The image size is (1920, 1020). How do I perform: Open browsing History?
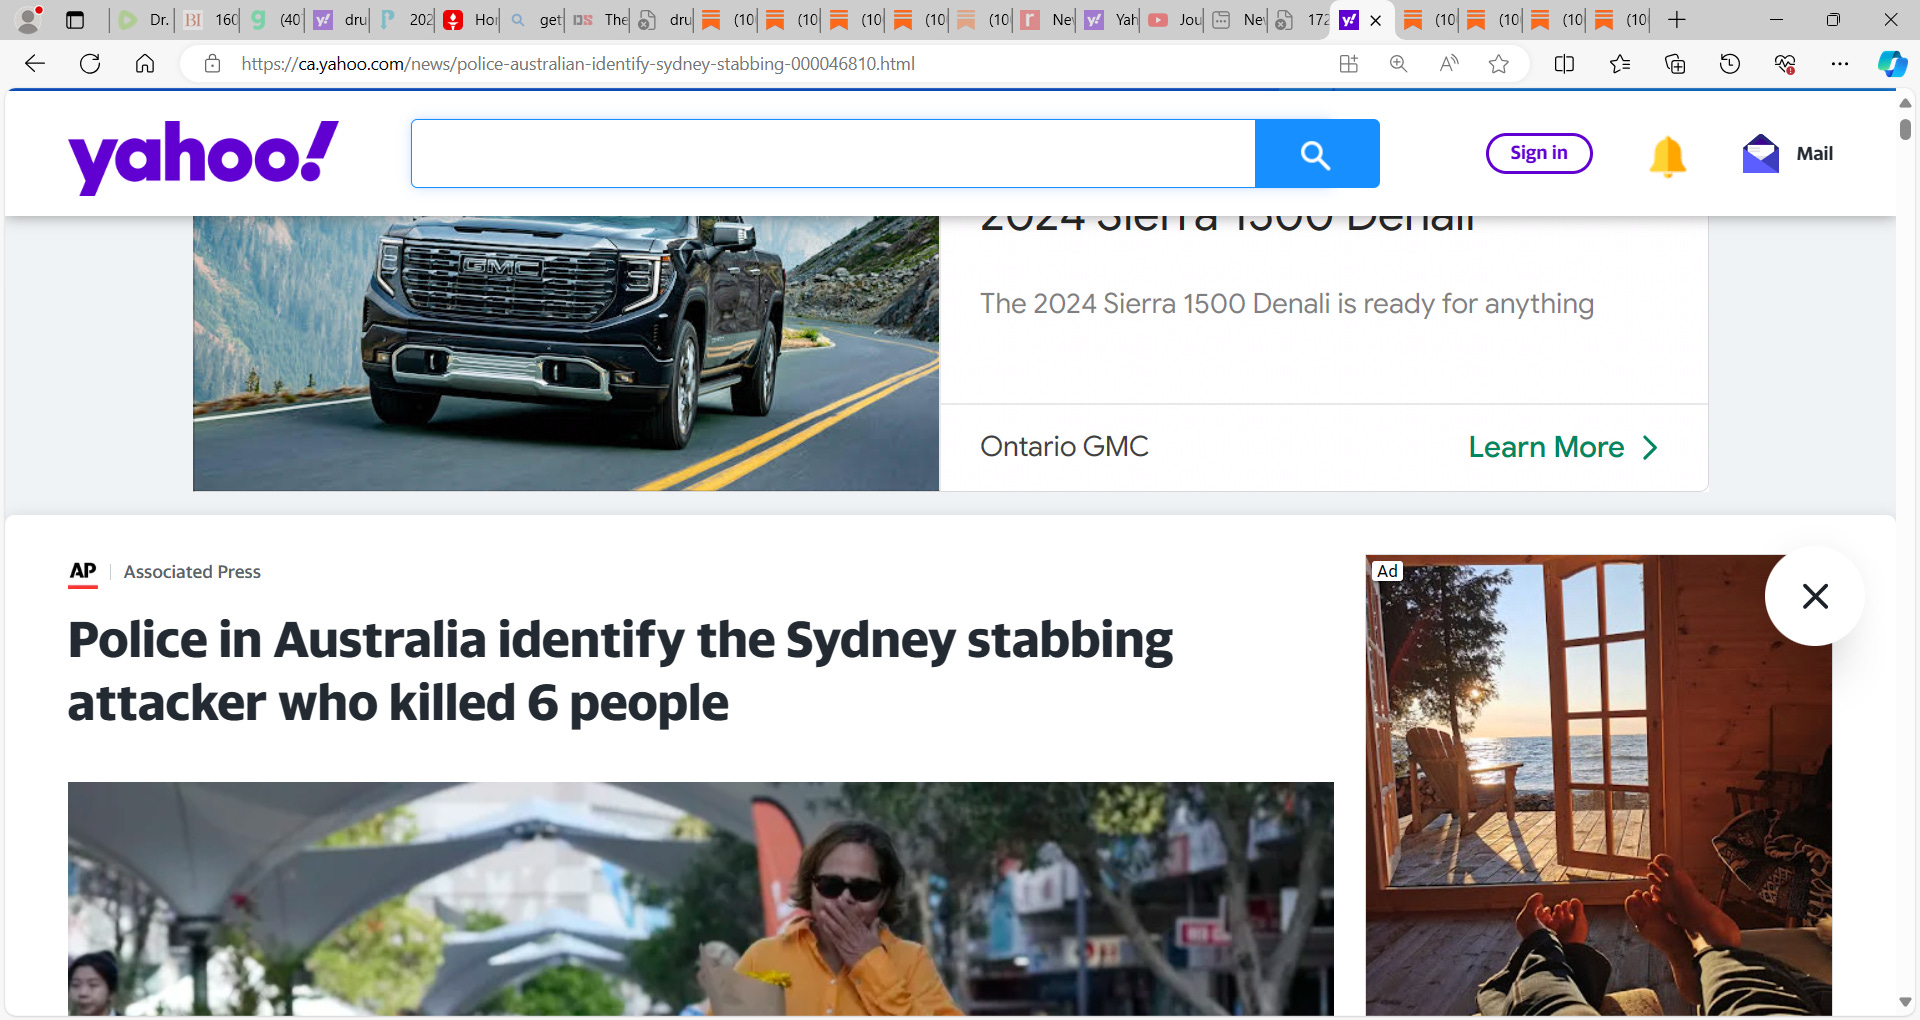tap(1730, 64)
